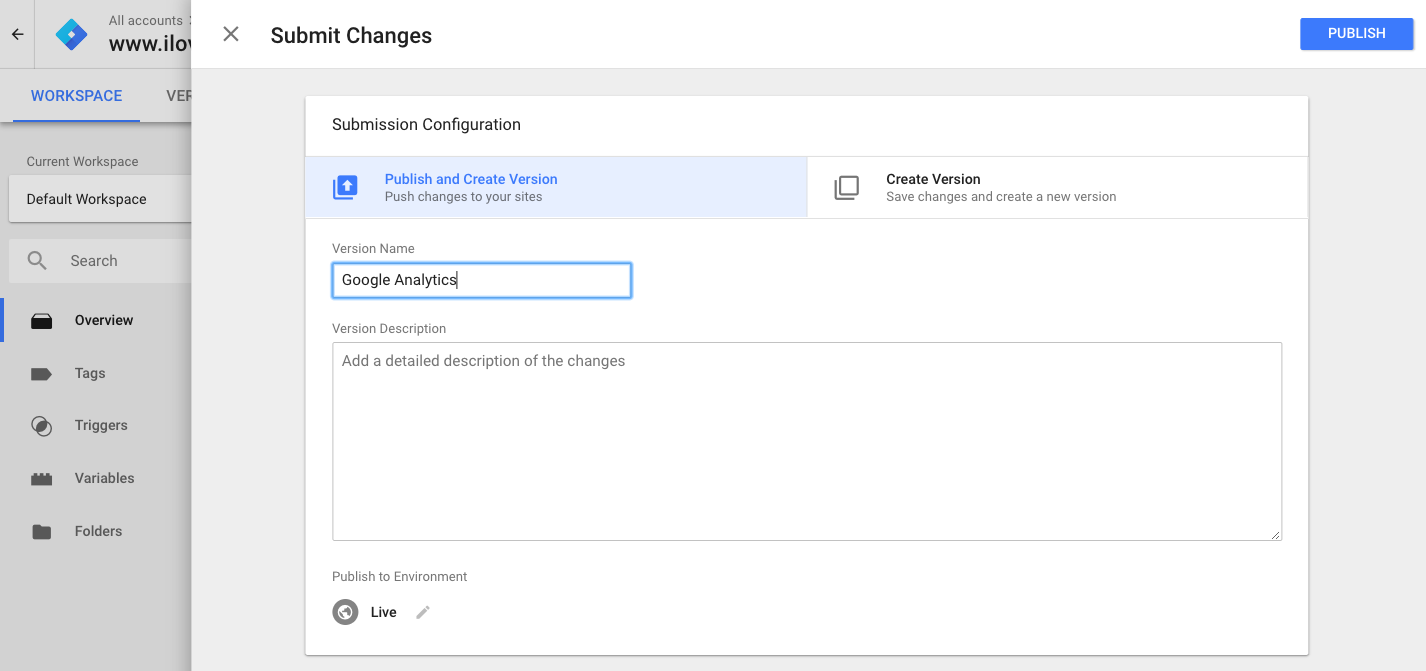Edit the Live environment with the pencil icon

pos(423,612)
